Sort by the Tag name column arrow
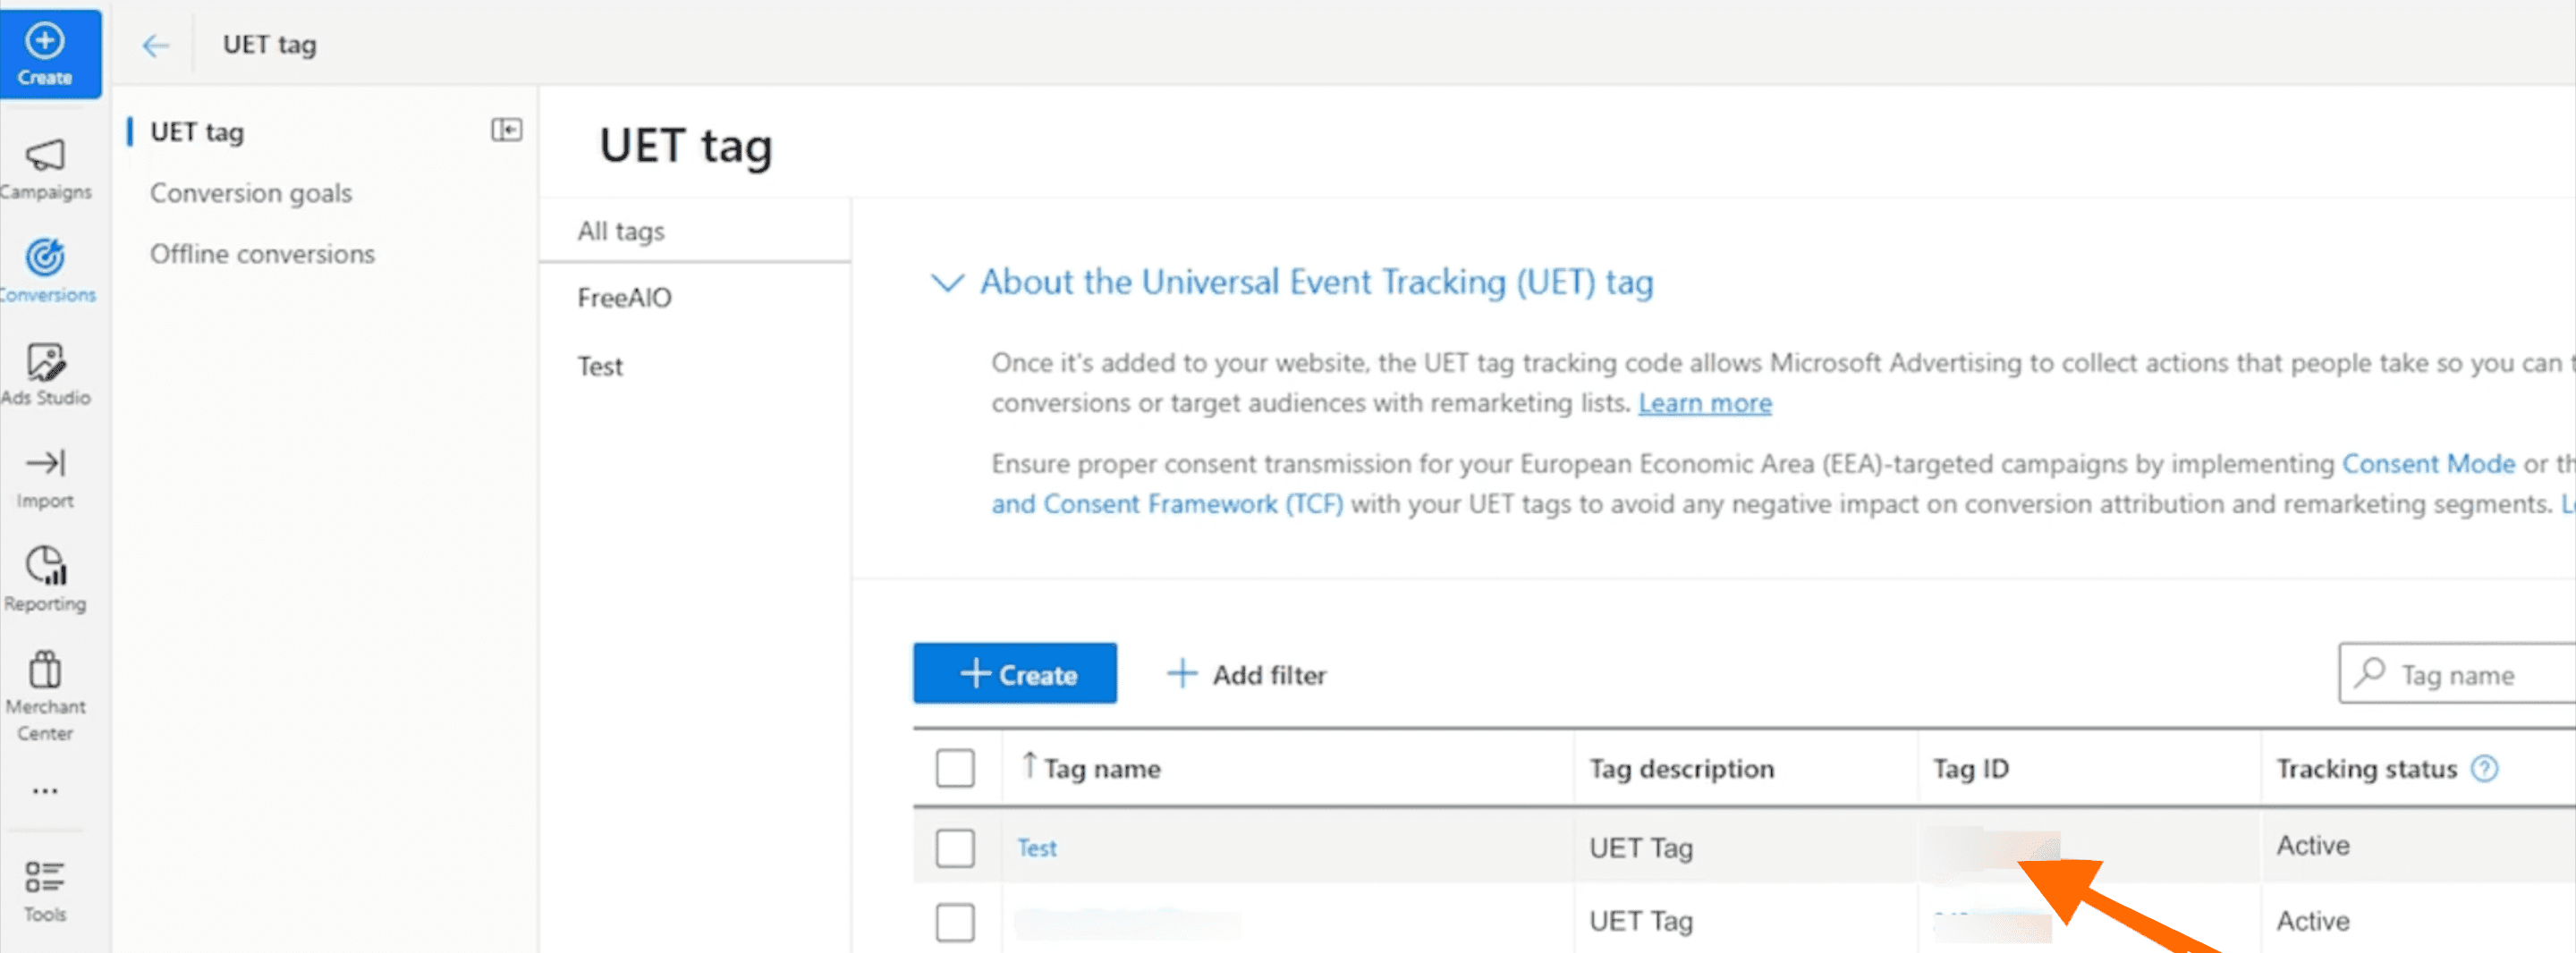The height and width of the screenshot is (953, 2576). (1029, 766)
